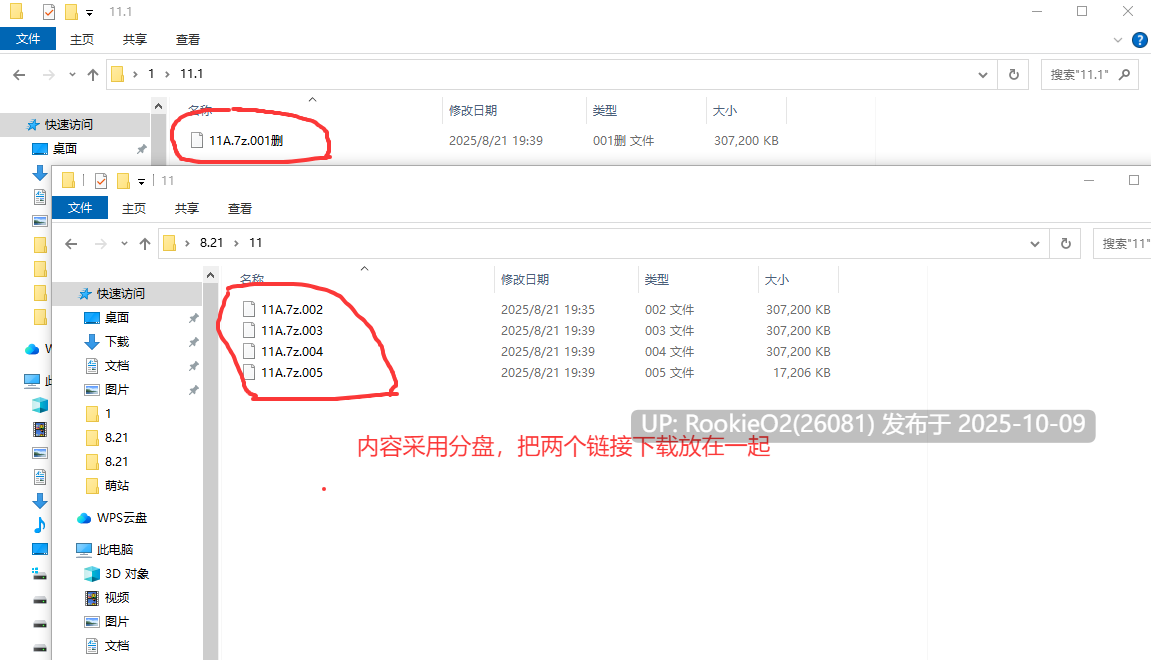This screenshot has width=1151, height=660.
Task: Open 视频 in the sidebar
Action: [x=117, y=598]
